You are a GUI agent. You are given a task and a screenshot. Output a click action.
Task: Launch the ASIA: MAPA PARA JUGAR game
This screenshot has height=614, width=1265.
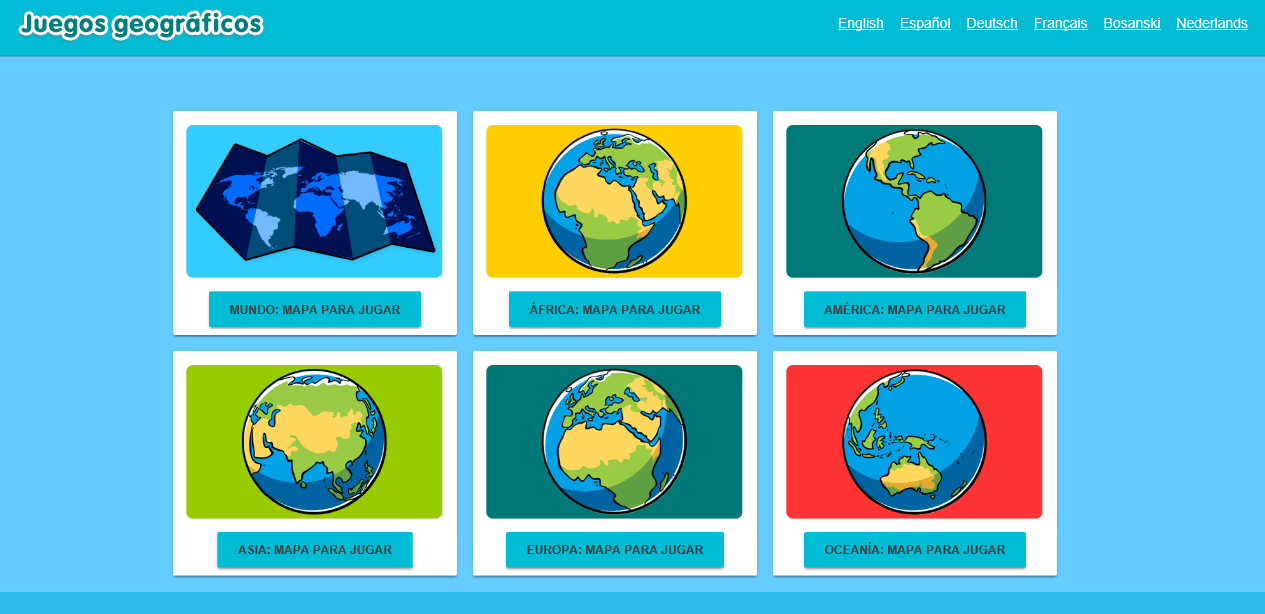click(314, 549)
